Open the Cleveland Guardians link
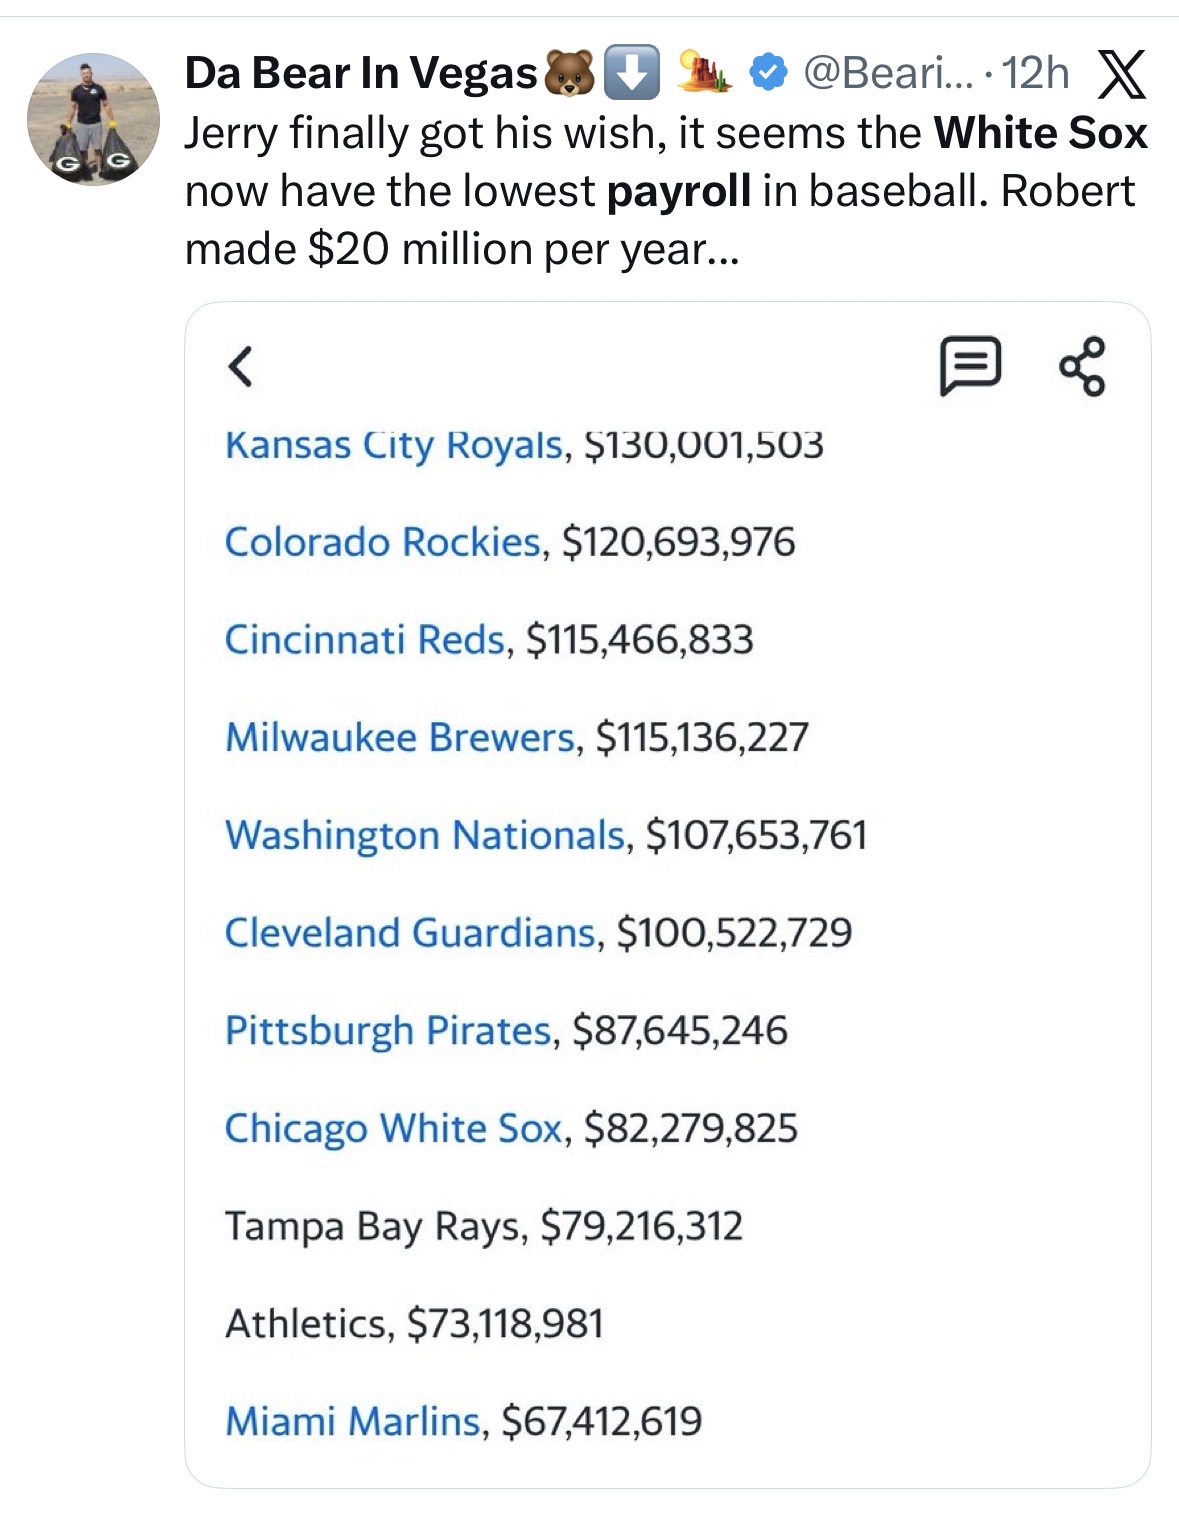 click(x=410, y=932)
